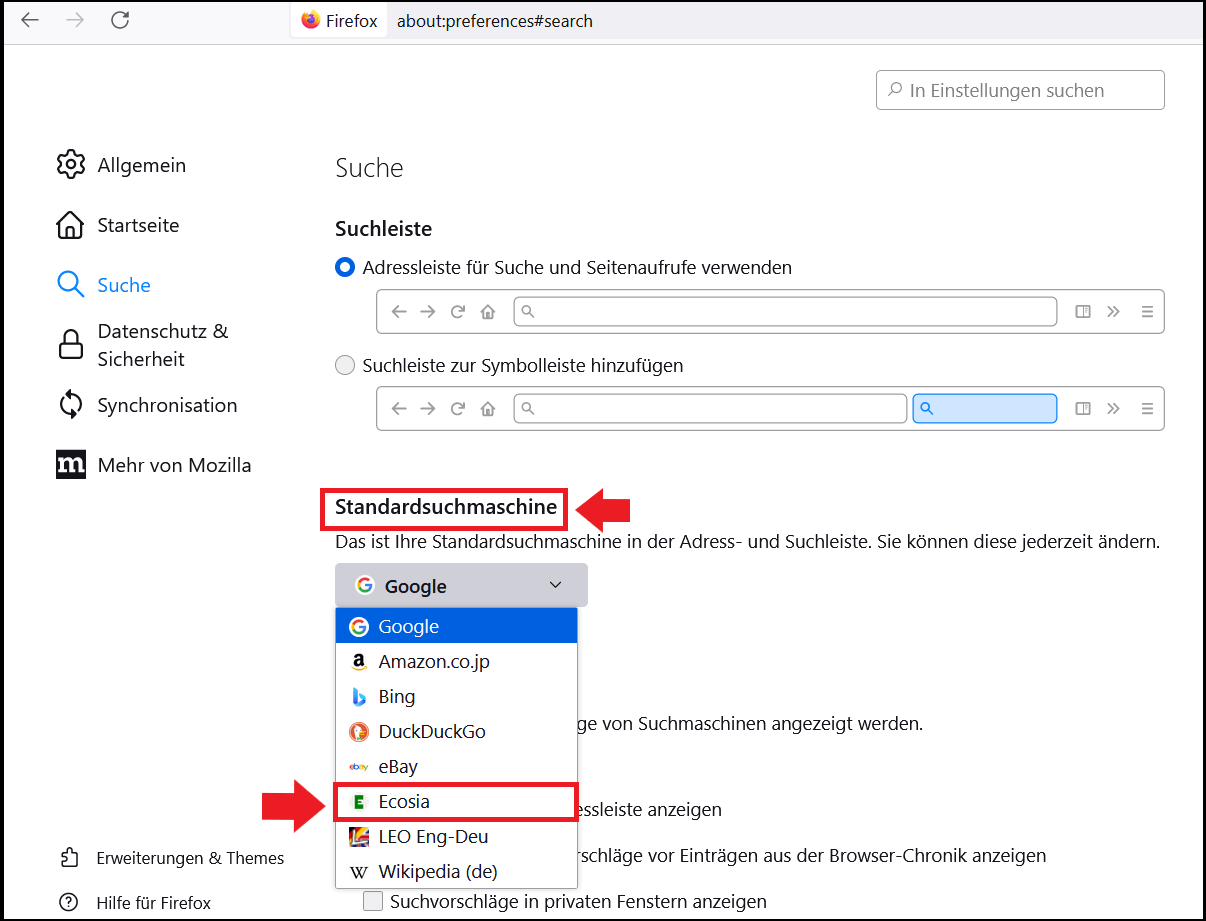Click the Mozilla logo icon
The width and height of the screenshot is (1206, 921).
pos(70,465)
